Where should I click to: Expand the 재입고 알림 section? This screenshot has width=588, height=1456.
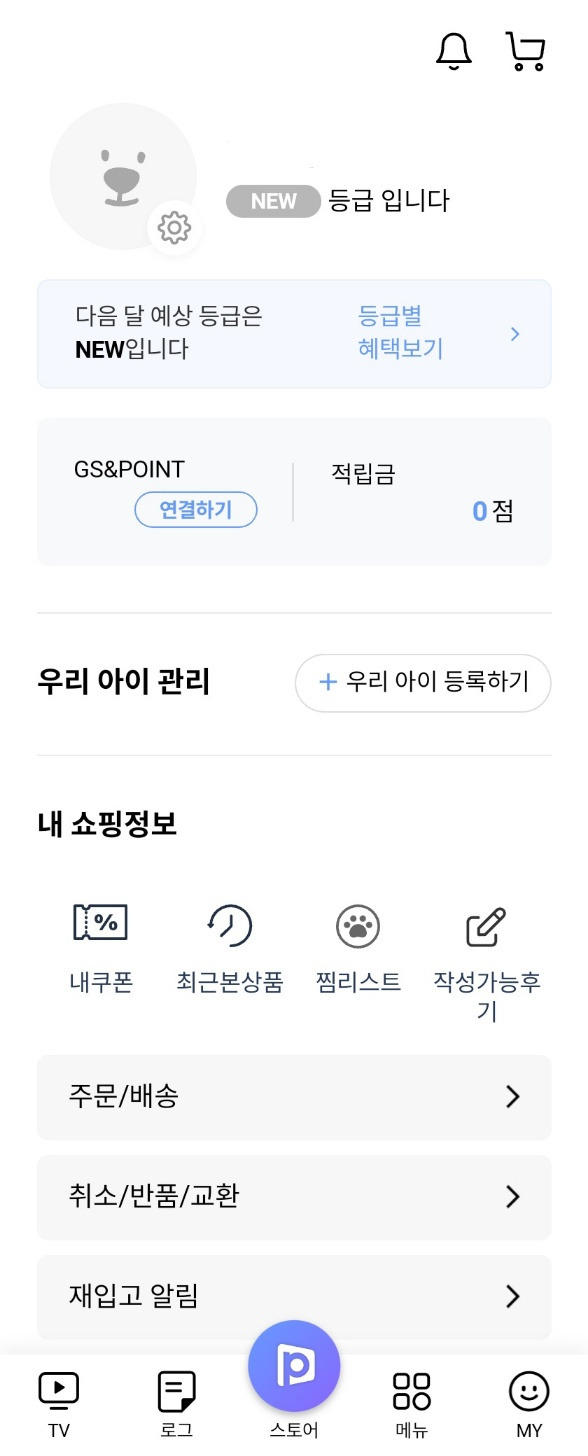click(x=294, y=1297)
